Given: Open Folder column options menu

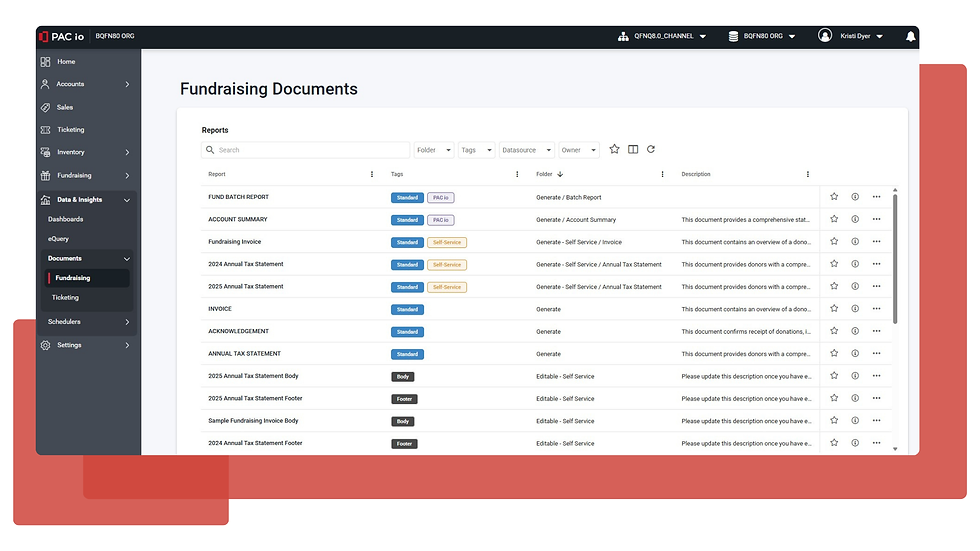Looking at the screenshot, I should pyautogui.click(x=662, y=174).
